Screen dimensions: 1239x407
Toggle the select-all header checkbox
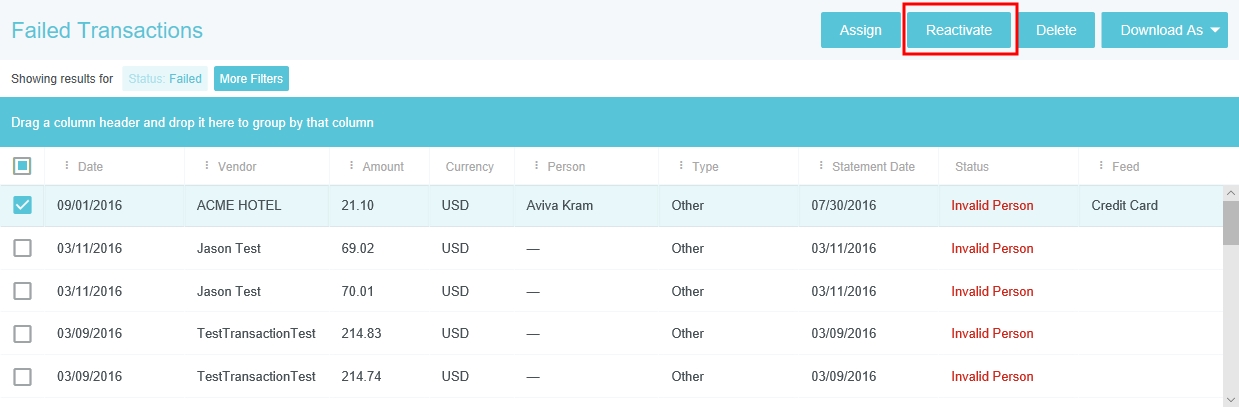[x=22, y=166]
